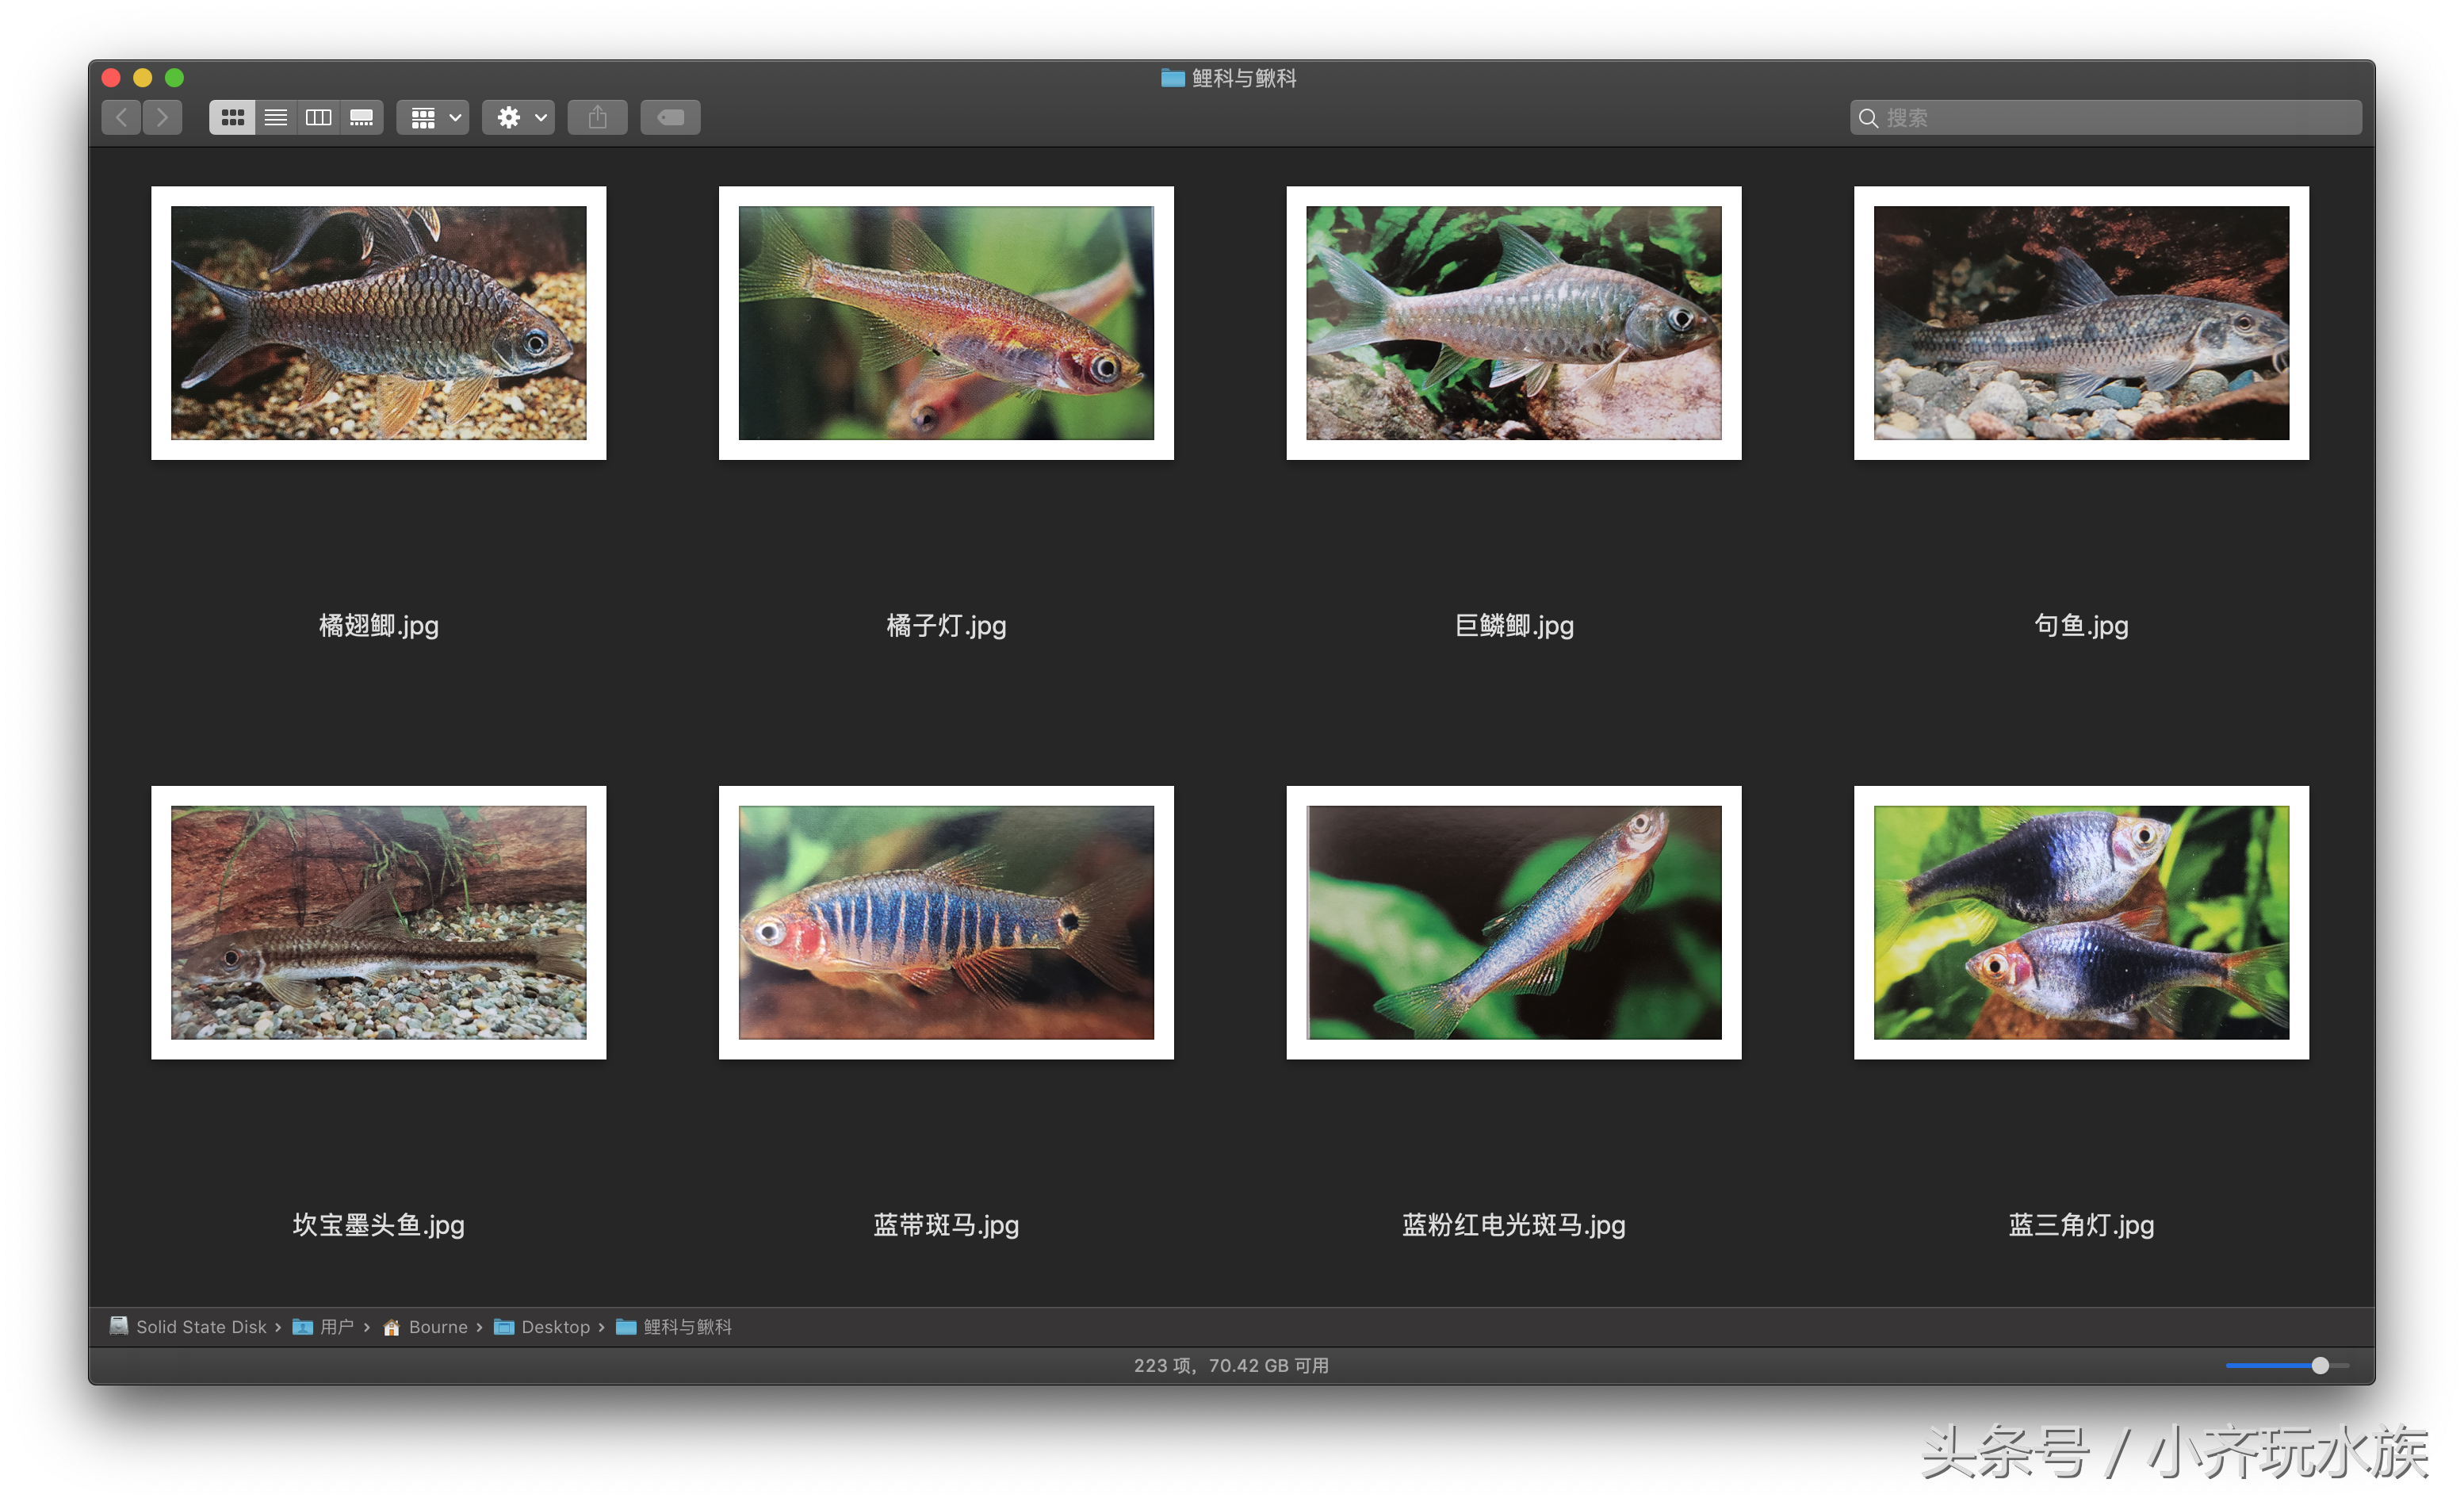This screenshot has height=1502, width=2464.
Task: Click the file name 蓝粉红电光斑马.jpg
Action: coord(1514,1225)
